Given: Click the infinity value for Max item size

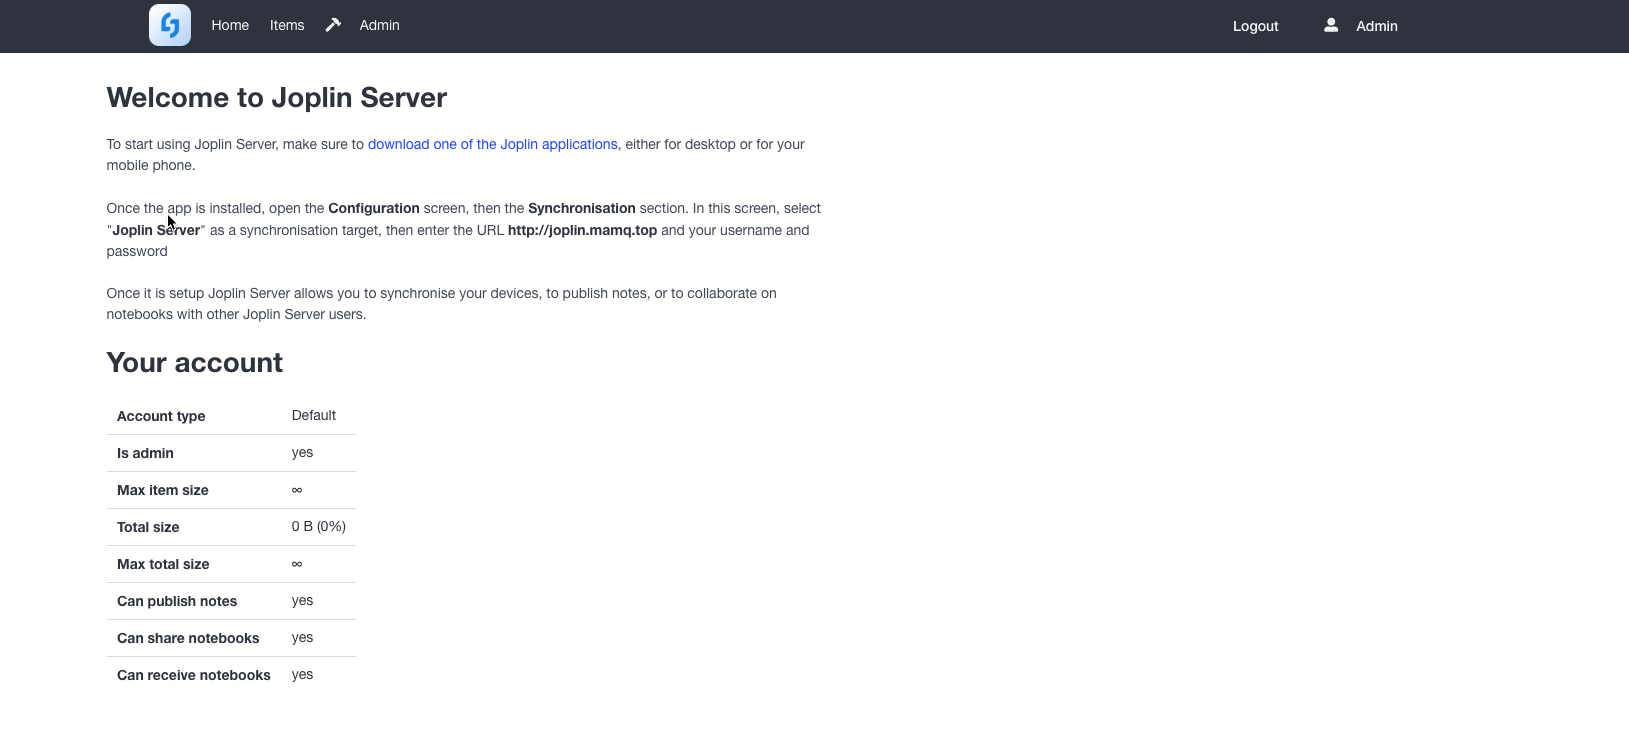Looking at the screenshot, I should pyautogui.click(x=297, y=490).
